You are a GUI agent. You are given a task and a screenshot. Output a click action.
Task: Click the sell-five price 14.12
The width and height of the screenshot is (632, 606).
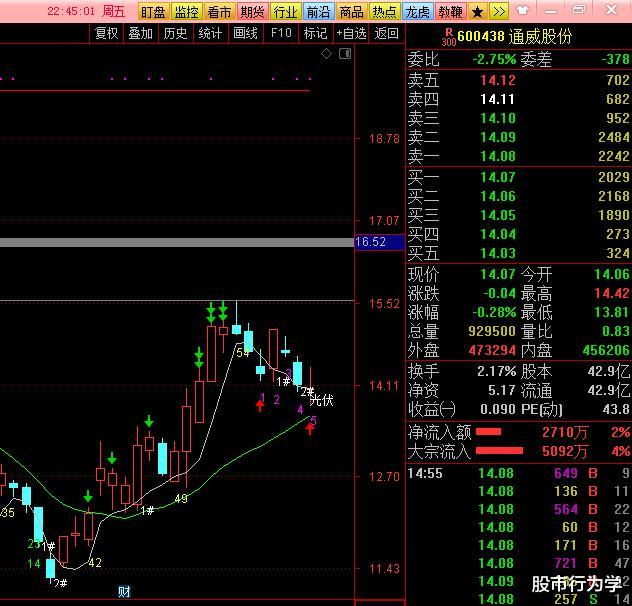coord(498,80)
